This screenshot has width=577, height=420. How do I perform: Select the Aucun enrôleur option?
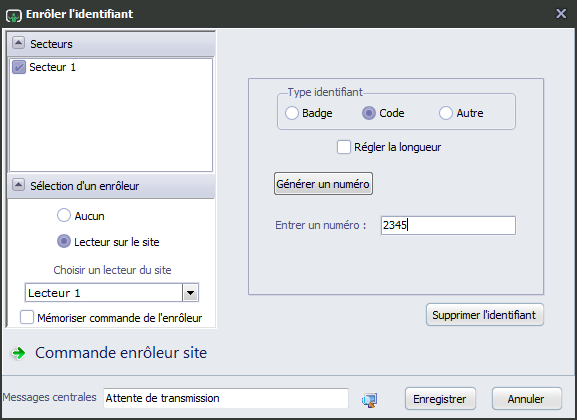coord(64,215)
